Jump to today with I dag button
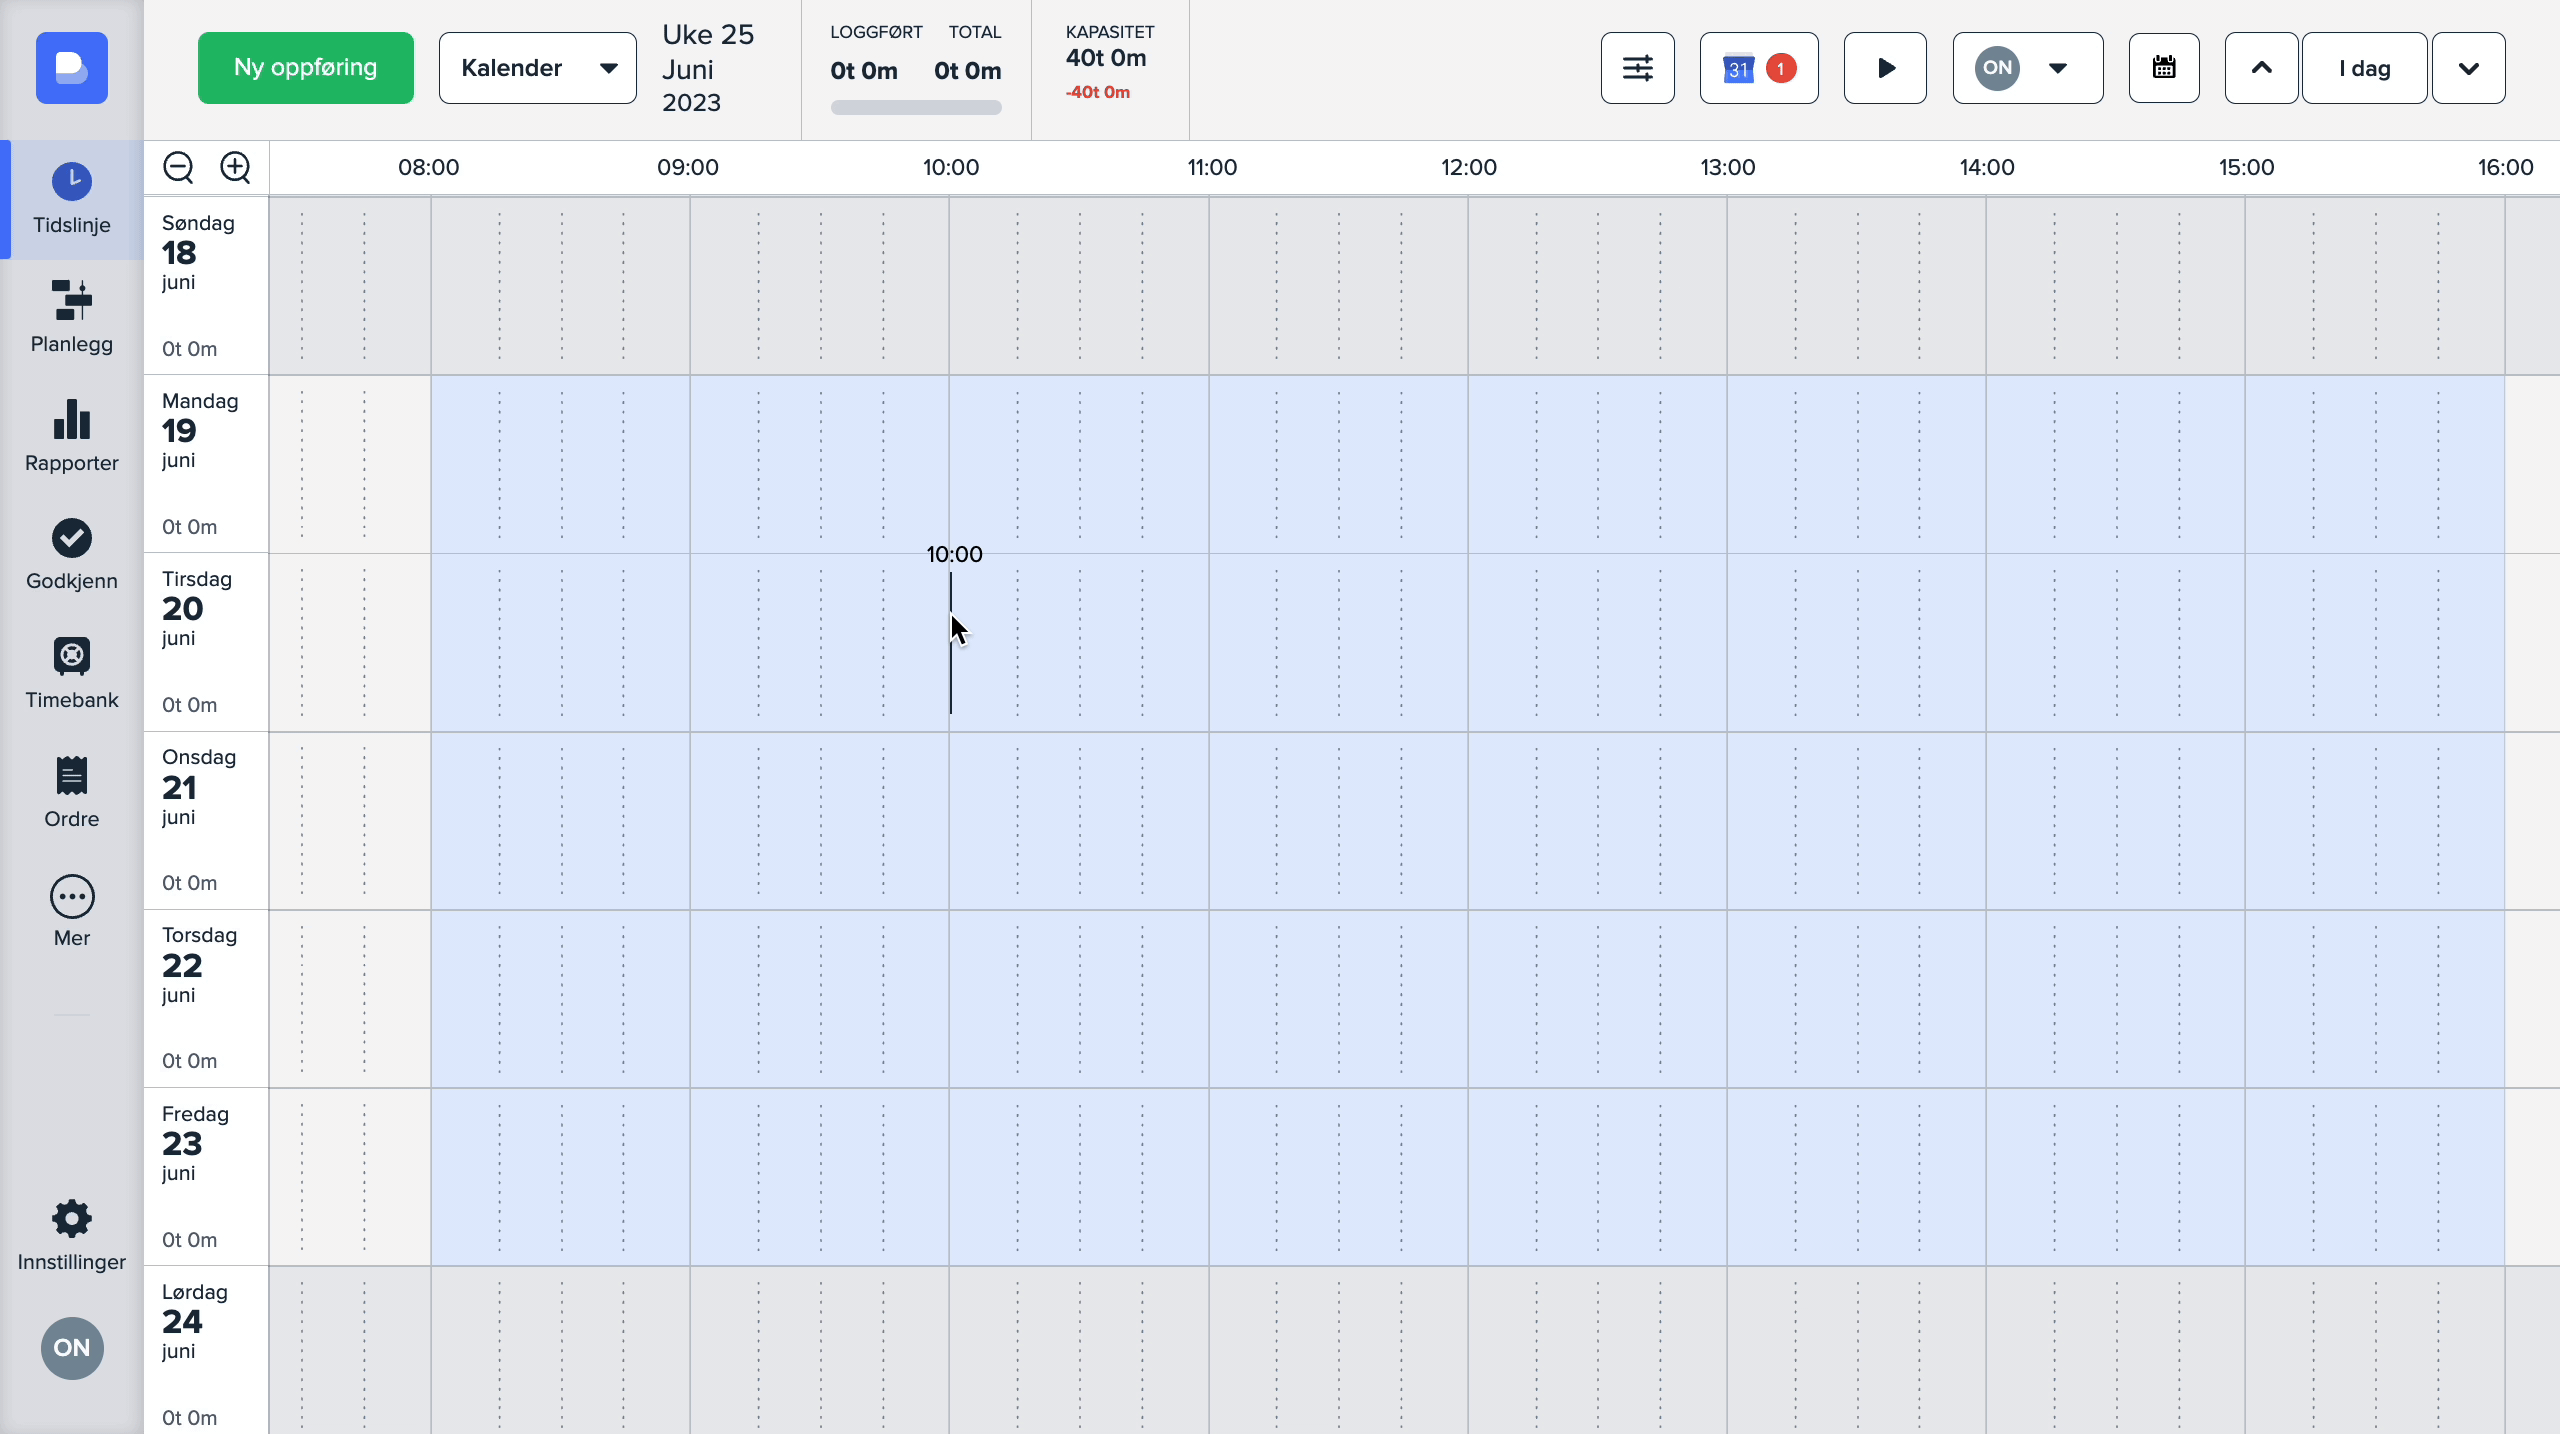Viewport: 2560px width, 1434px height. point(2364,68)
